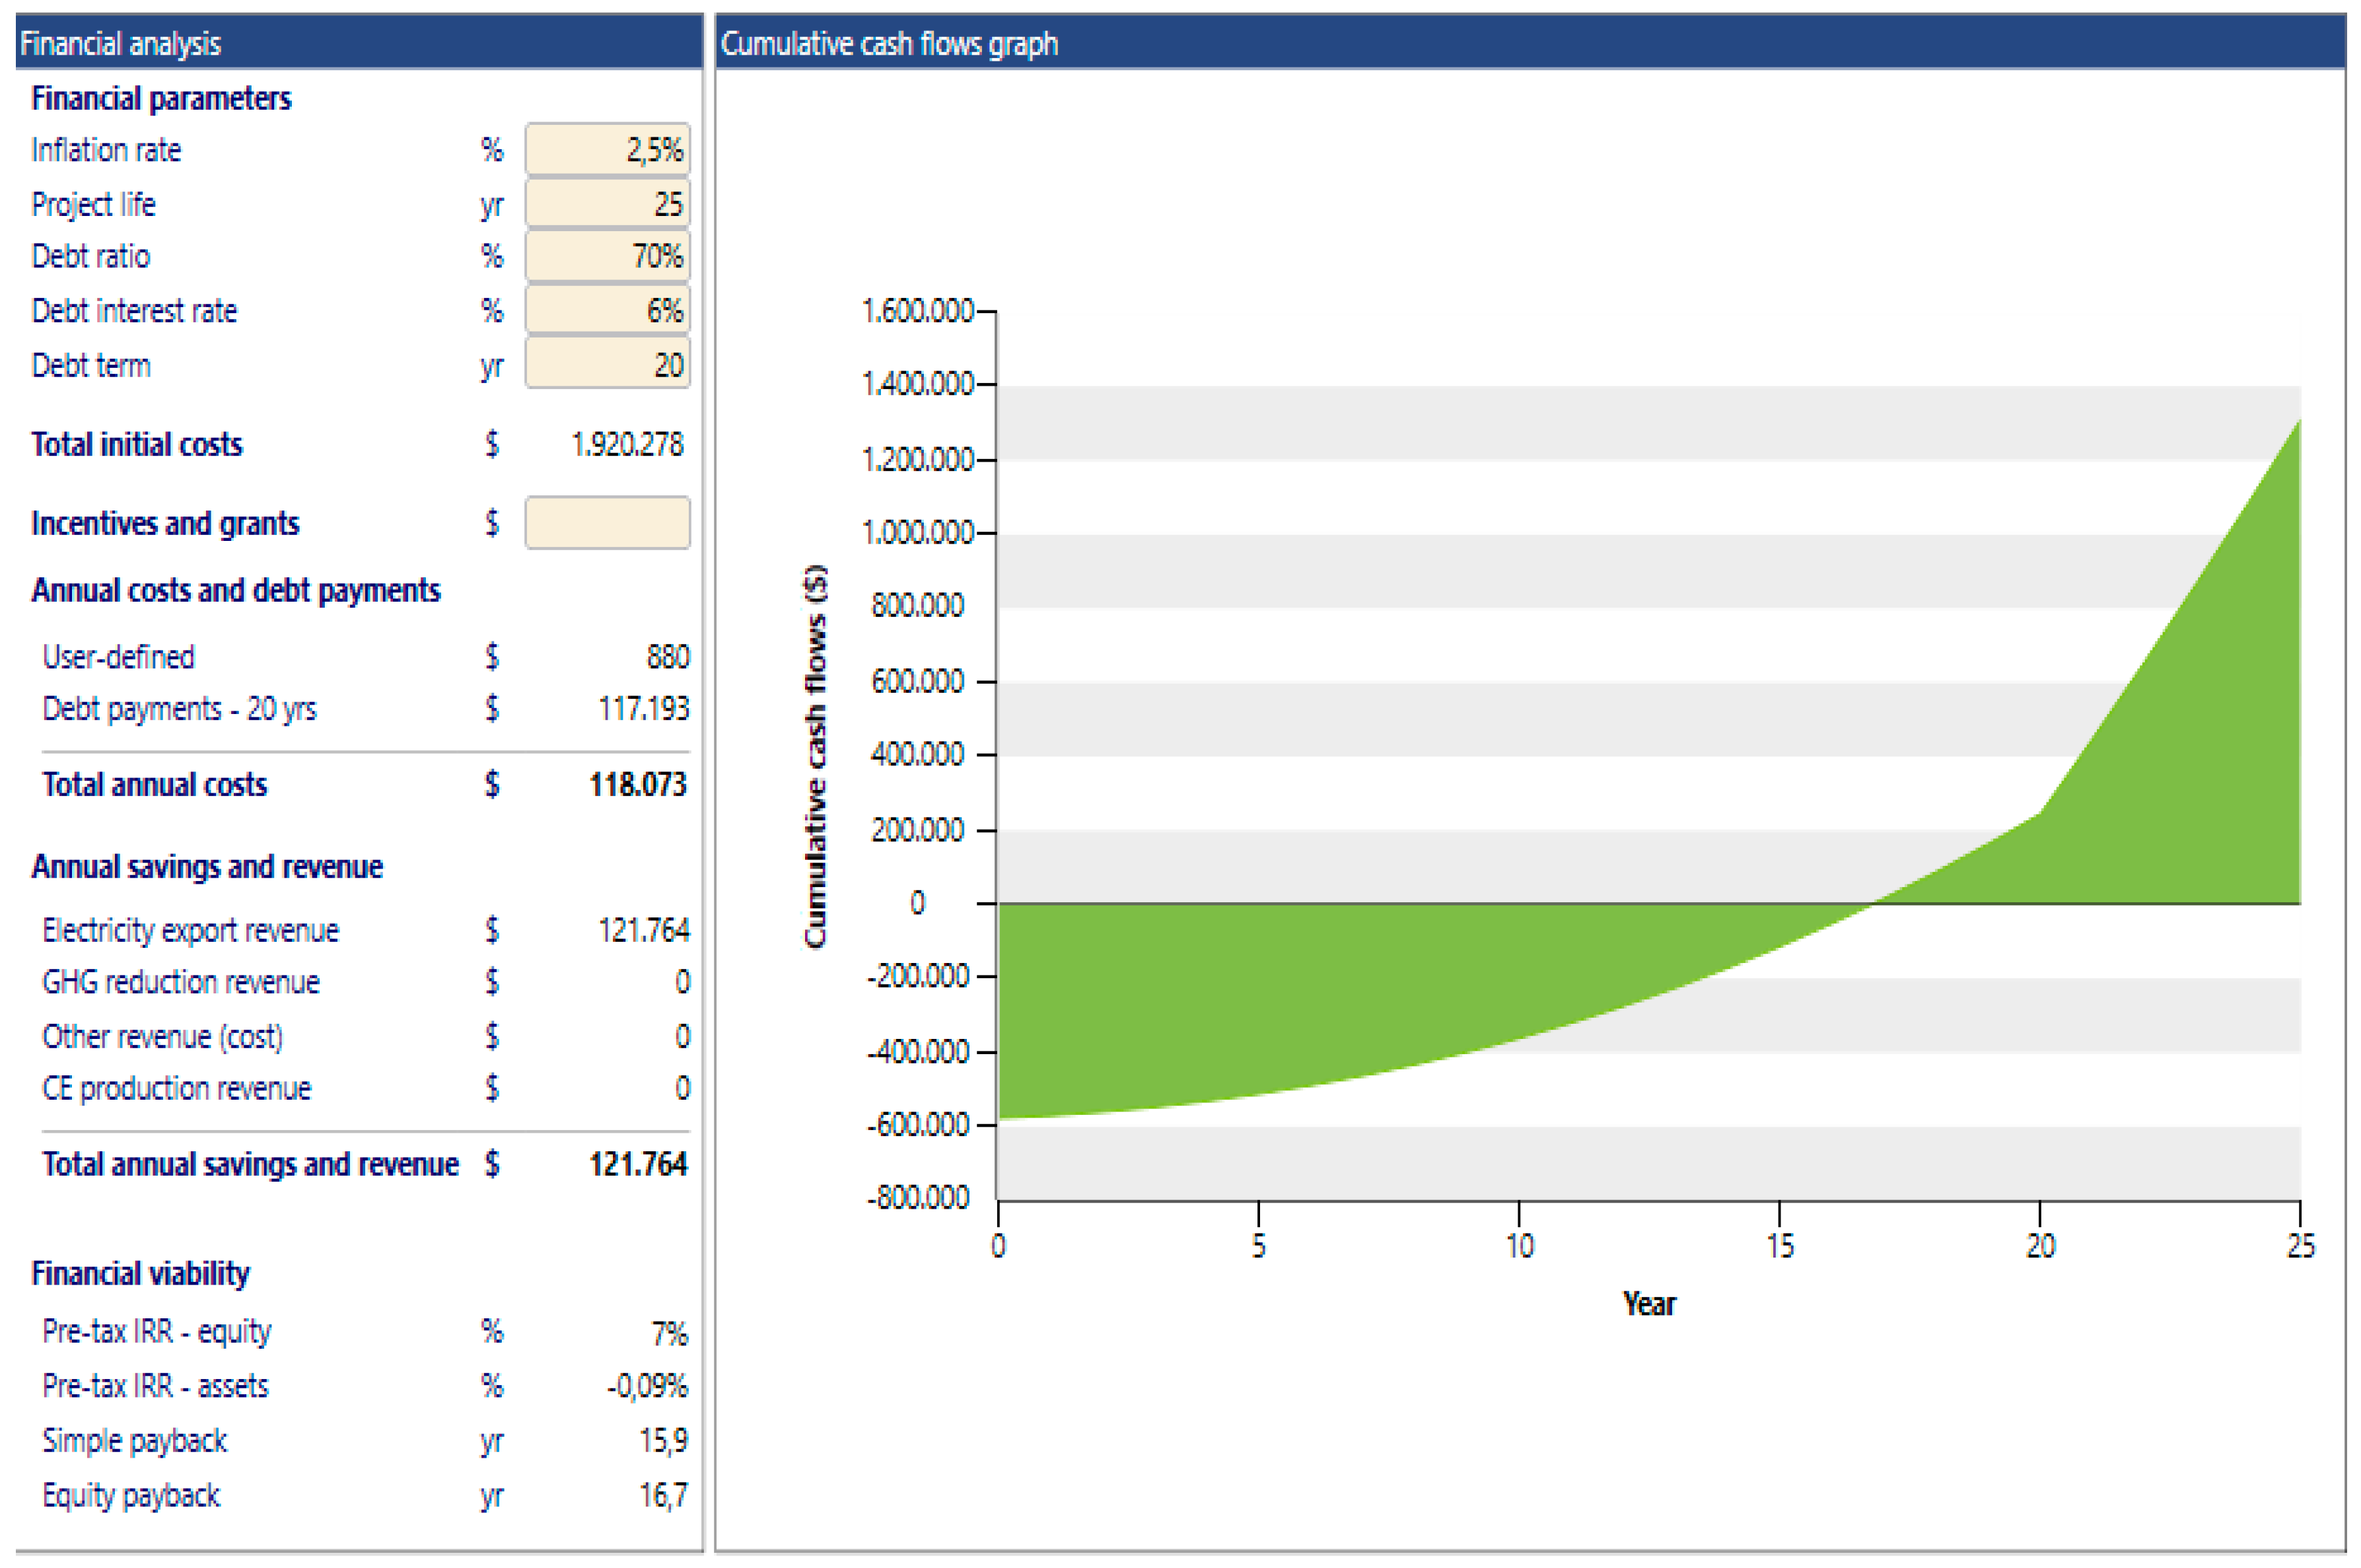Click the Debt term input field
This screenshot has width=2361, height=1568.
(607, 365)
